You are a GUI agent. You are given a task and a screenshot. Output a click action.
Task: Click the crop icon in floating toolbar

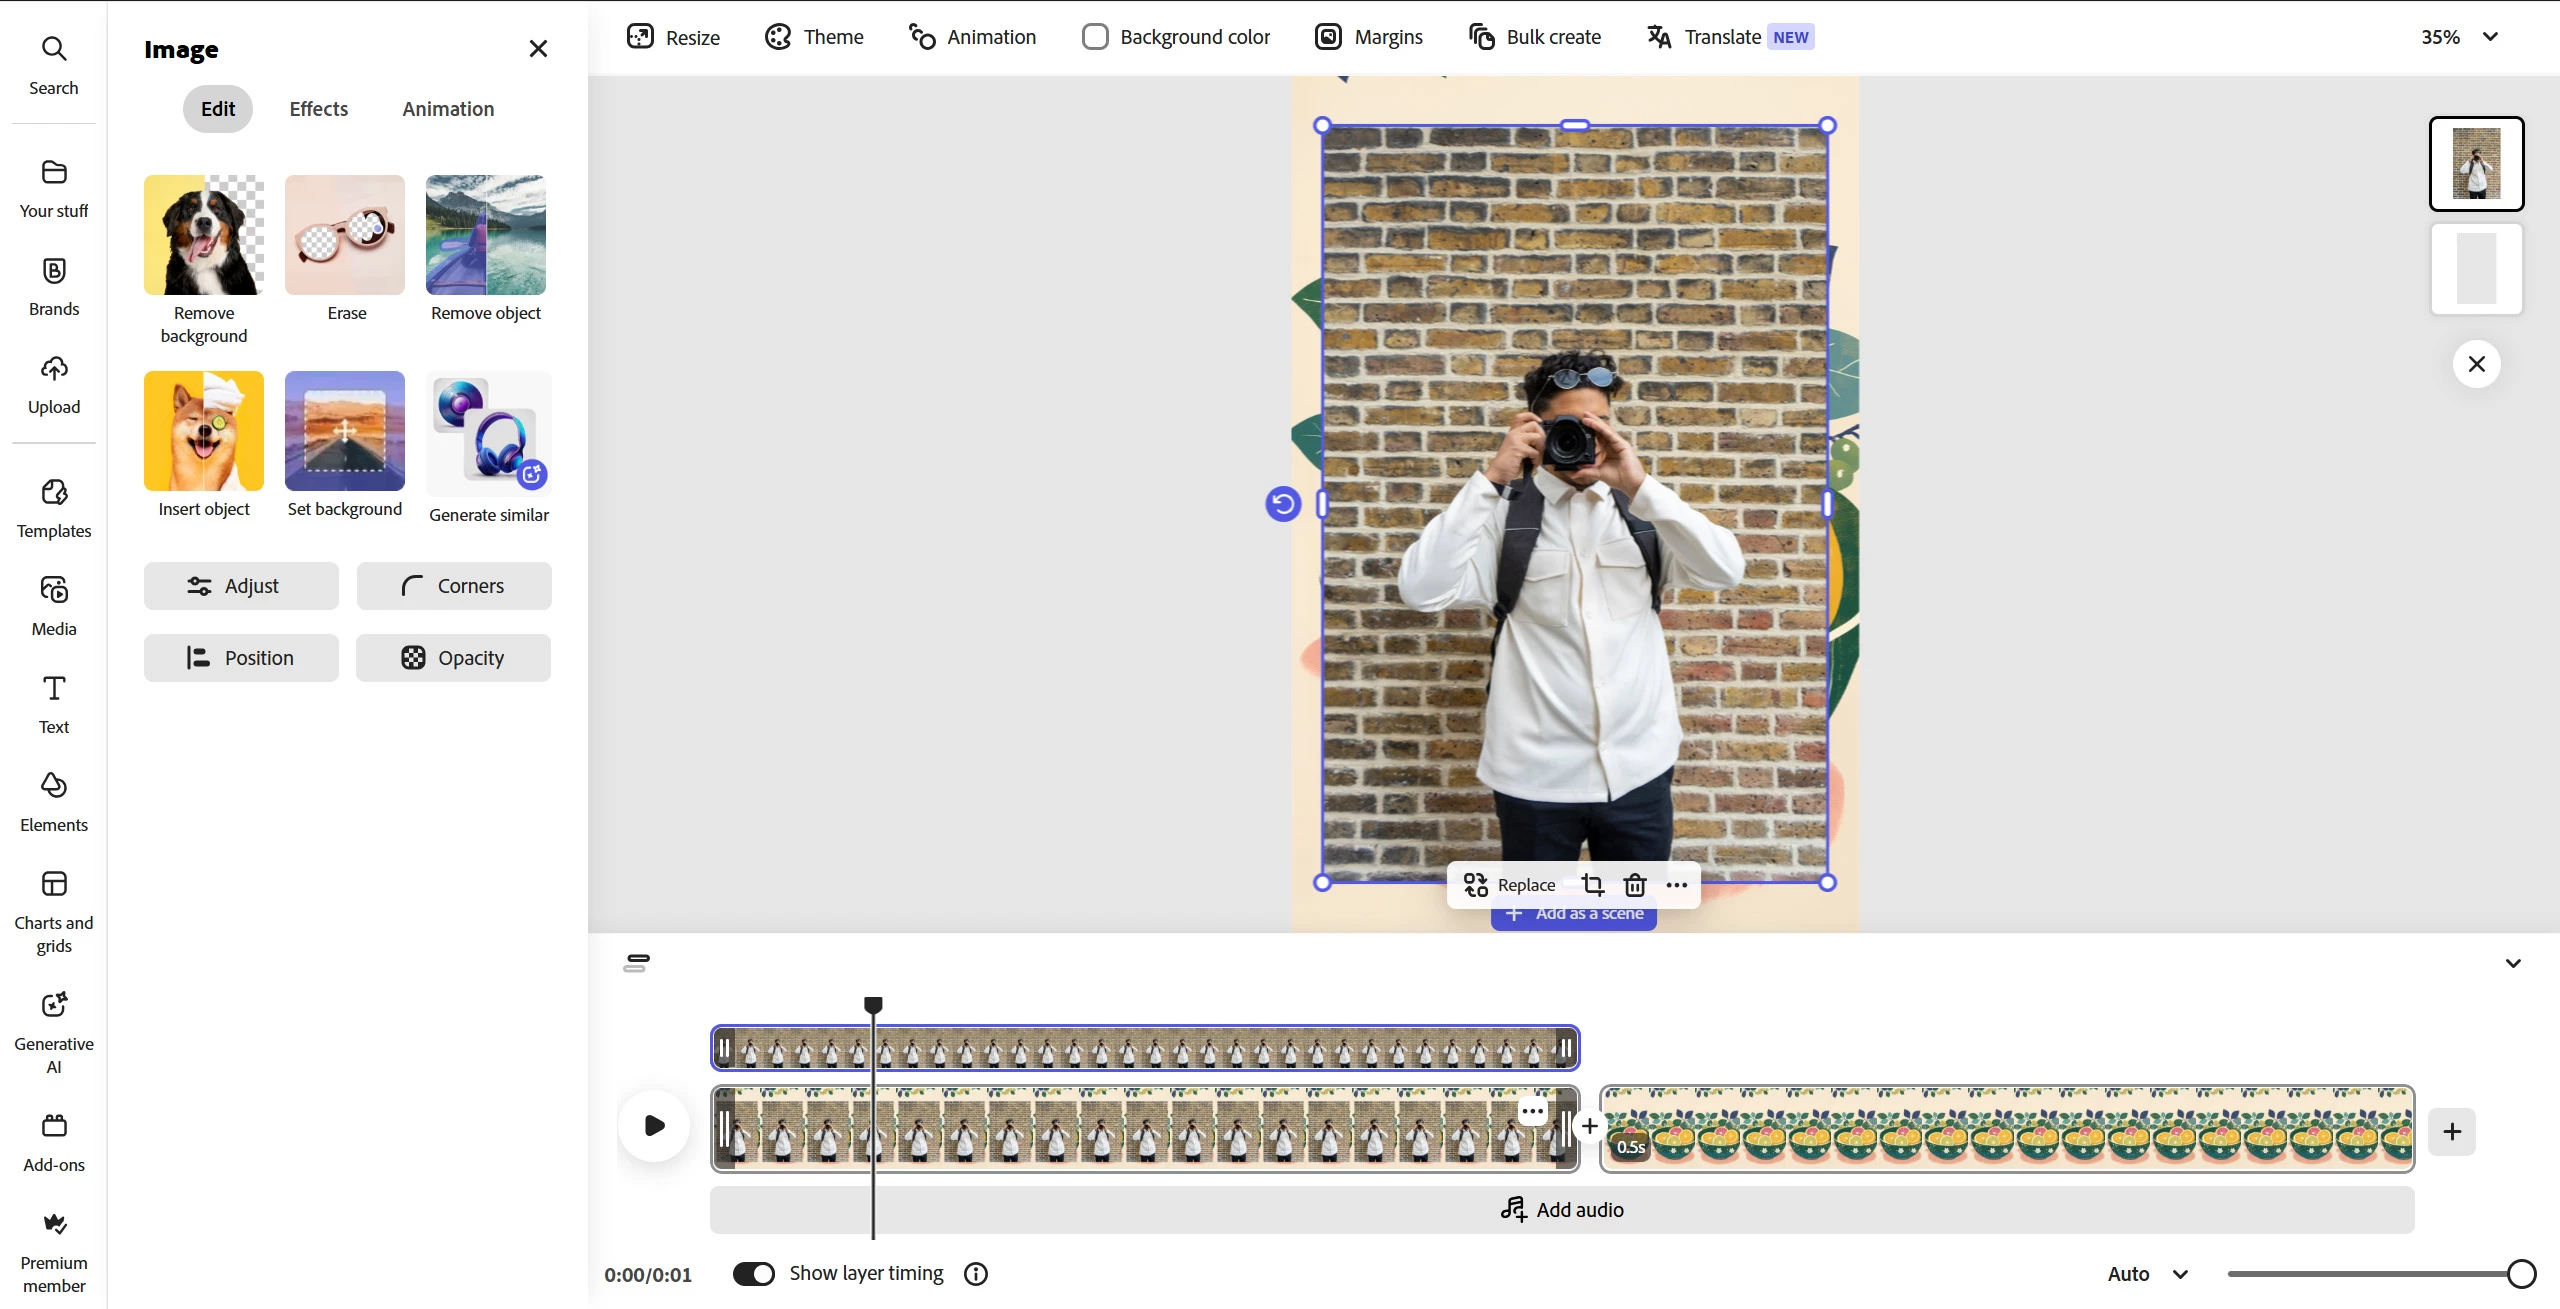pyautogui.click(x=1592, y=885)
